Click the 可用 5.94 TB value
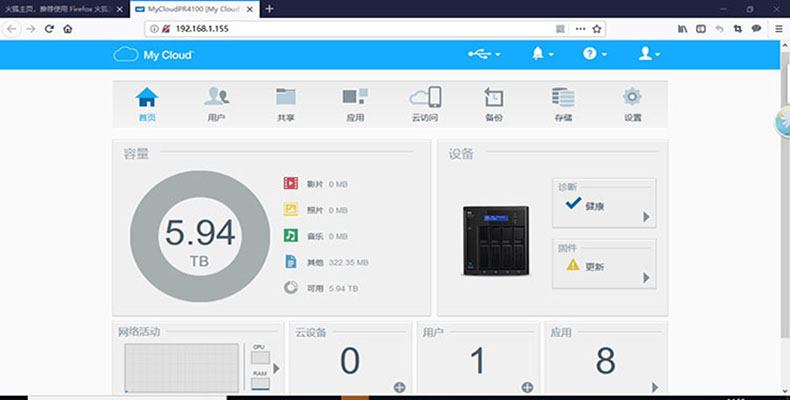 pyautogui.click(x=344, y=288)
